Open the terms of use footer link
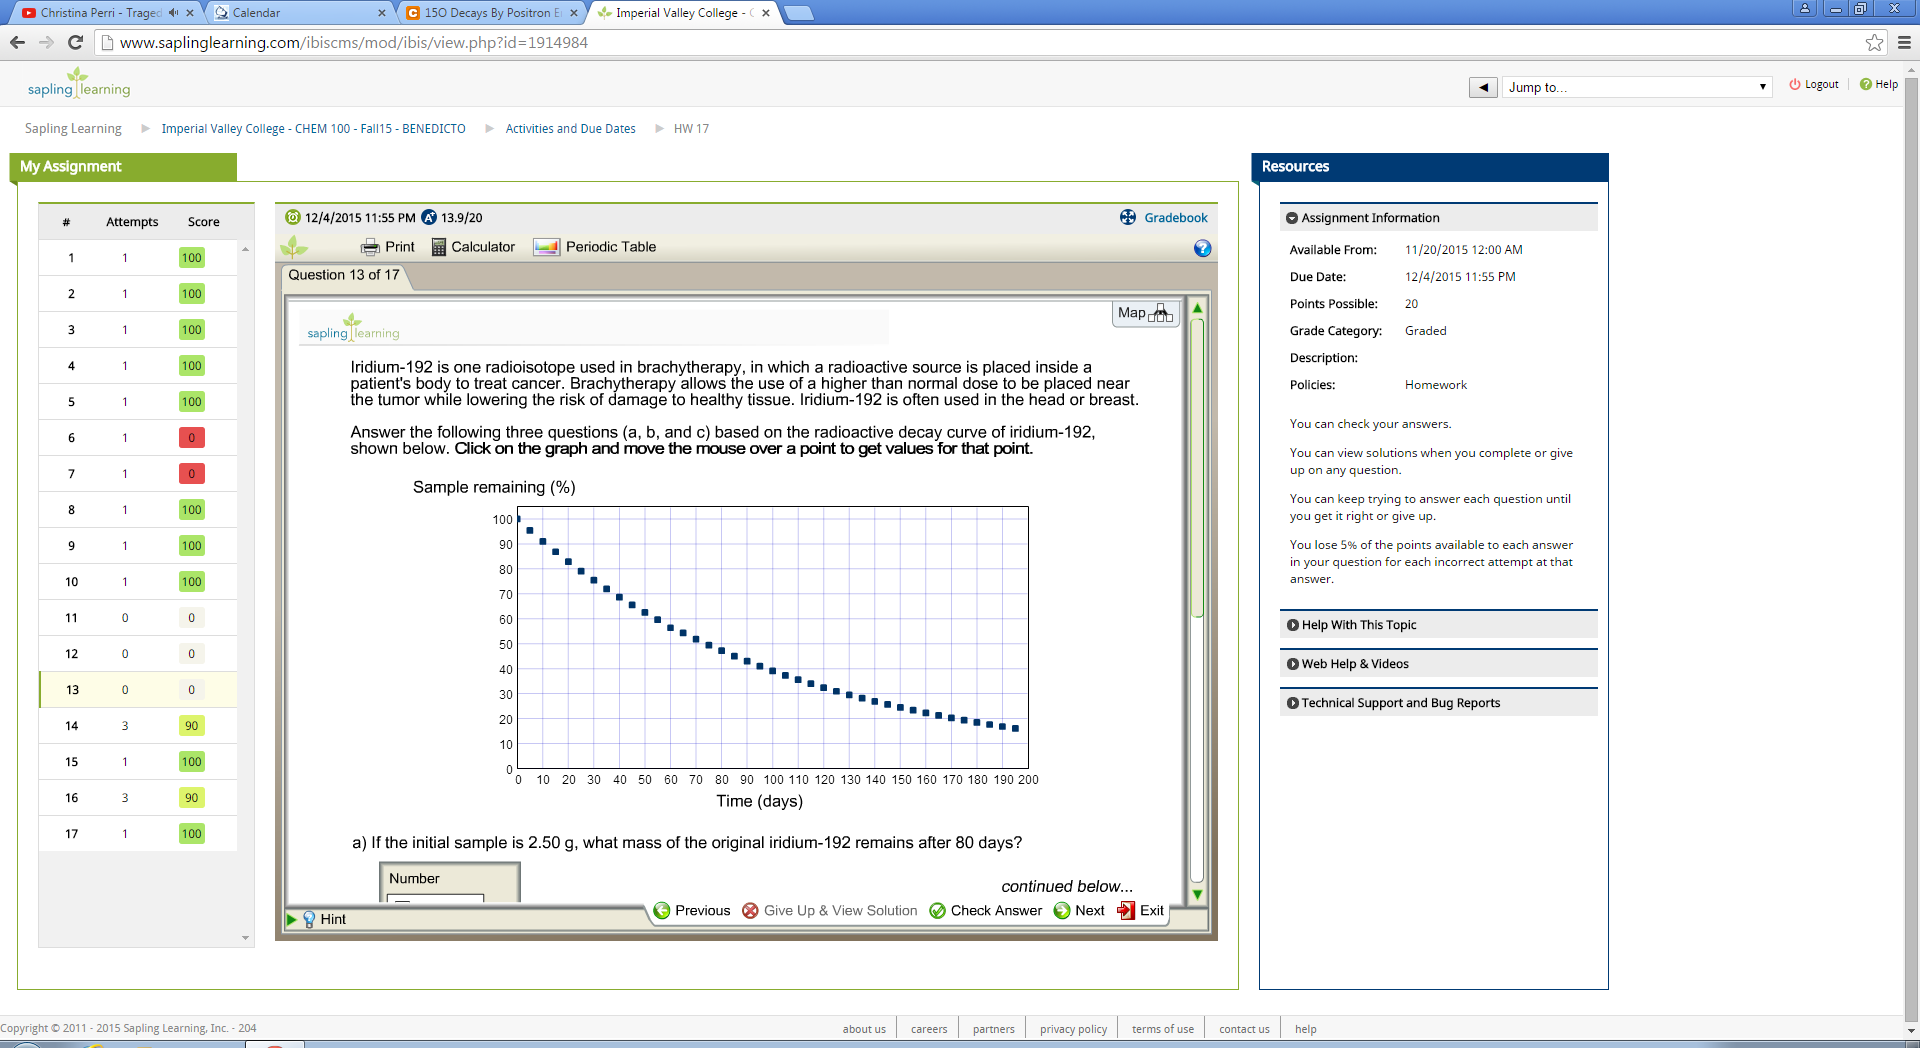Image resolution: width=1920 pixels, height=1048 pixels. tap(1162, 1029)
